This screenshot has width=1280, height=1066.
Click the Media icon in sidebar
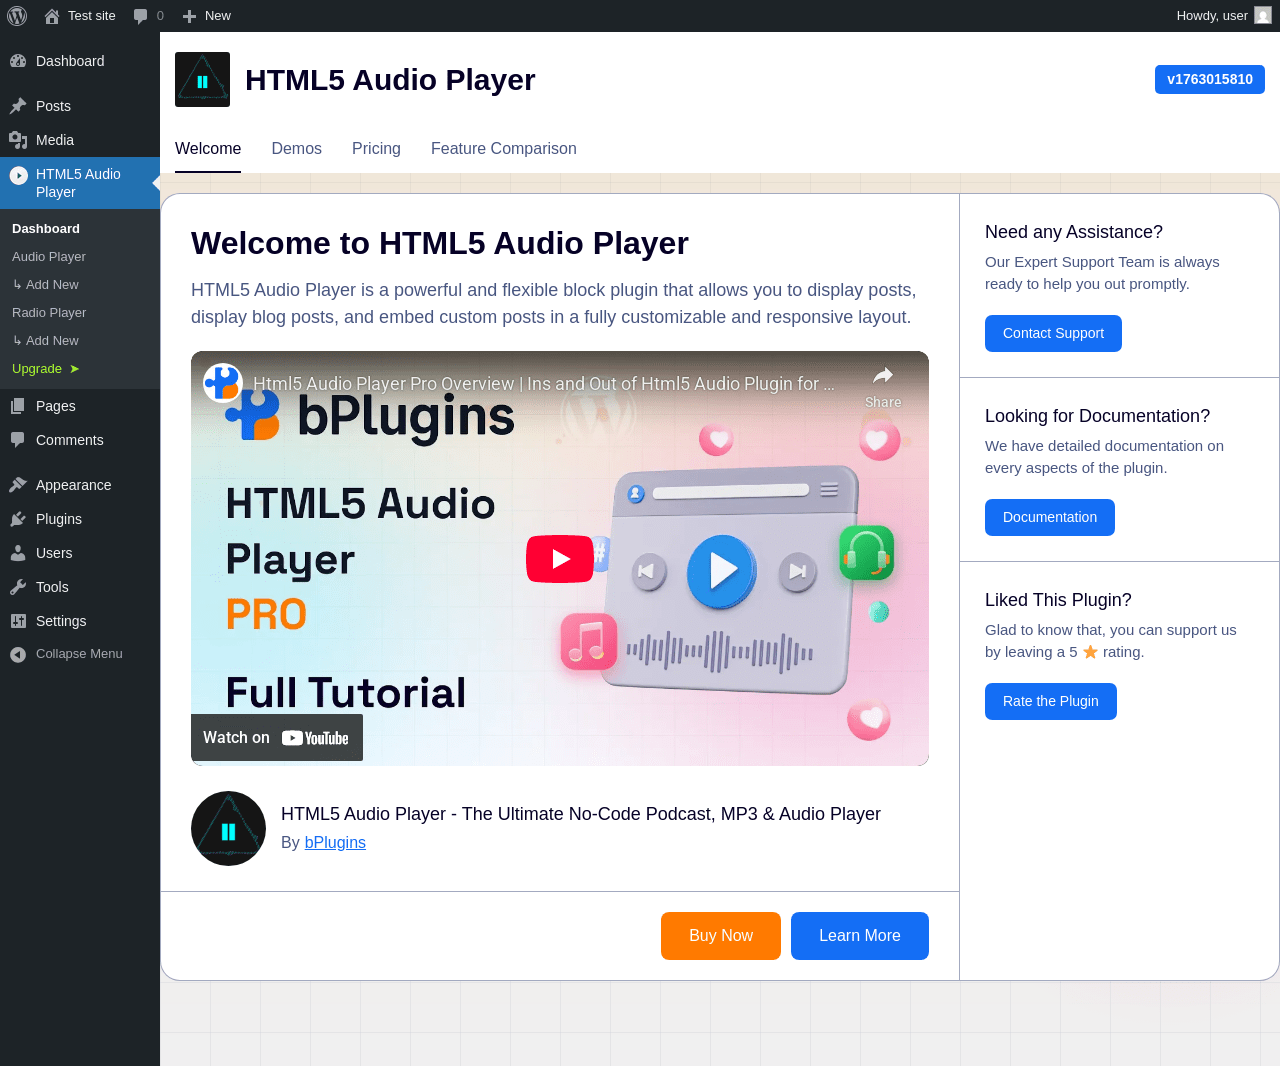click(x=18, y=140)
